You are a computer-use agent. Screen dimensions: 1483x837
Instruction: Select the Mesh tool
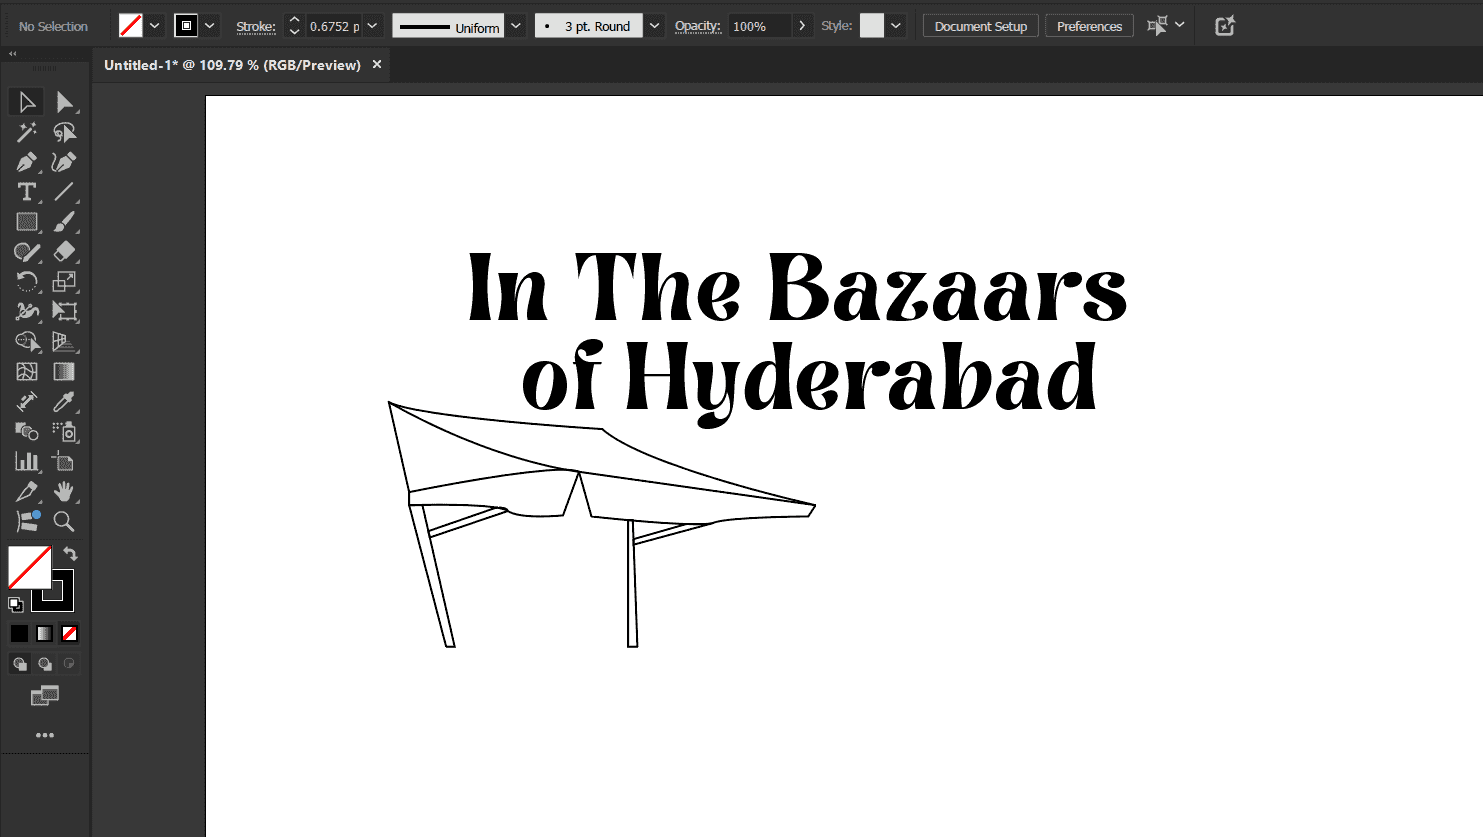coord(27,372)
